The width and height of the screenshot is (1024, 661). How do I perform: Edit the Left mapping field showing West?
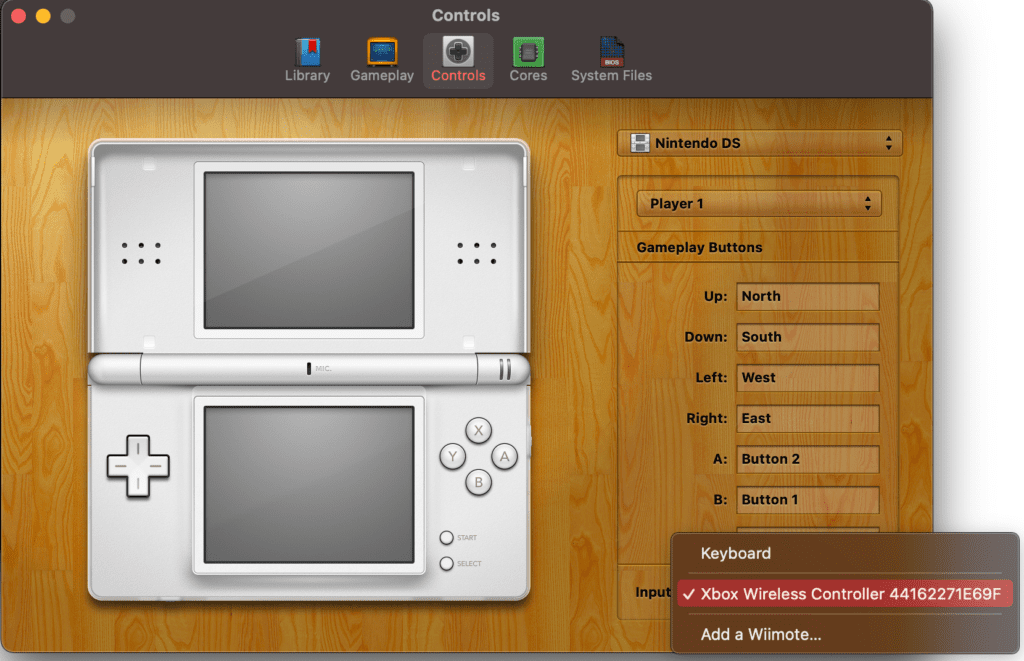point(807,378)
